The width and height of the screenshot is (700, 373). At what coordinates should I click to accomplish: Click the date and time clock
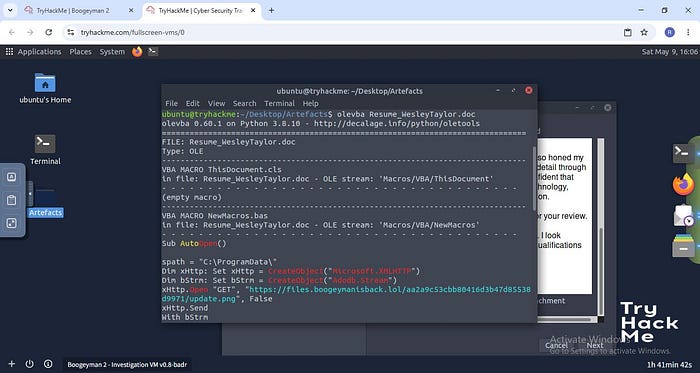pyautogui.click(x=669, y=52)
